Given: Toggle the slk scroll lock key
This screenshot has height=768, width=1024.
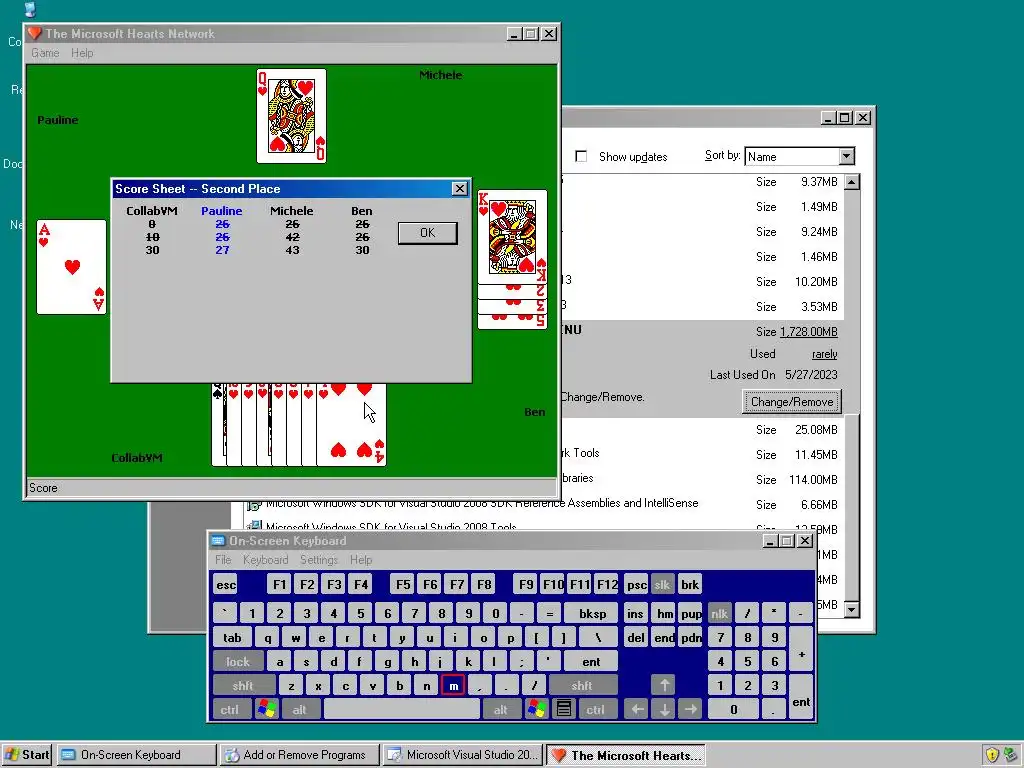Looking at the screenshot, I should click(x=662, y=584).
